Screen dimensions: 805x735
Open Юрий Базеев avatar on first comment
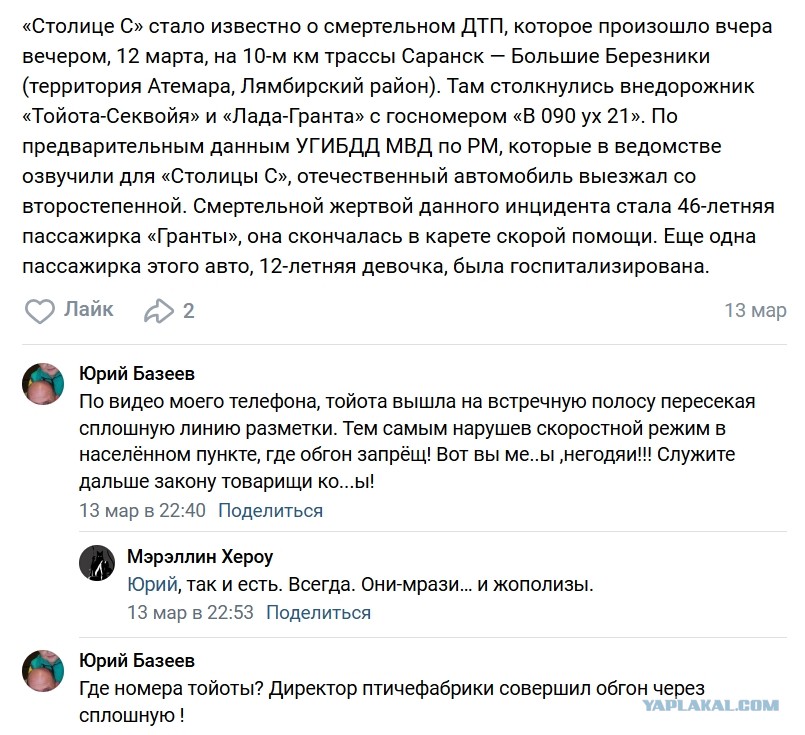click(x=43, y=383)
